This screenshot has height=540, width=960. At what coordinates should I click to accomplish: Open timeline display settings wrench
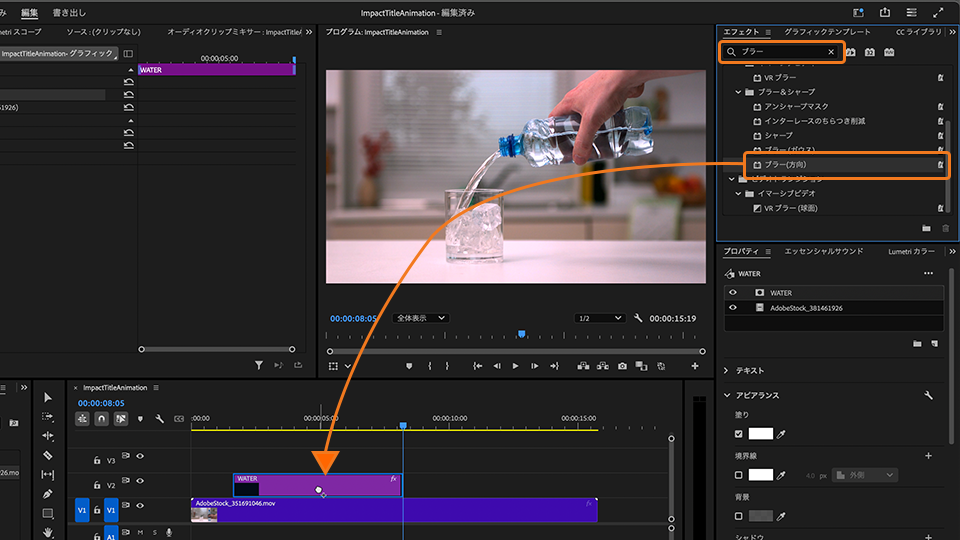coord(159,418)
